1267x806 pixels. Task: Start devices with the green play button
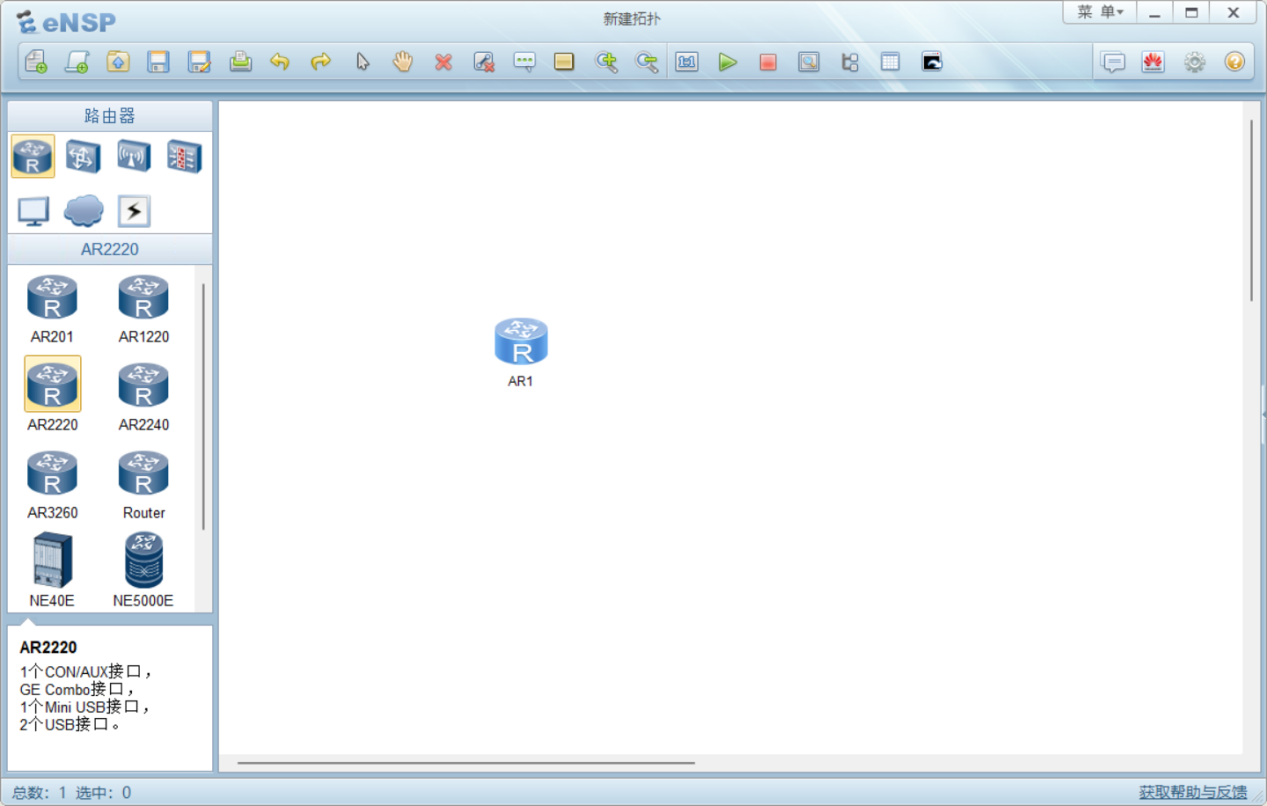point(727,62)
